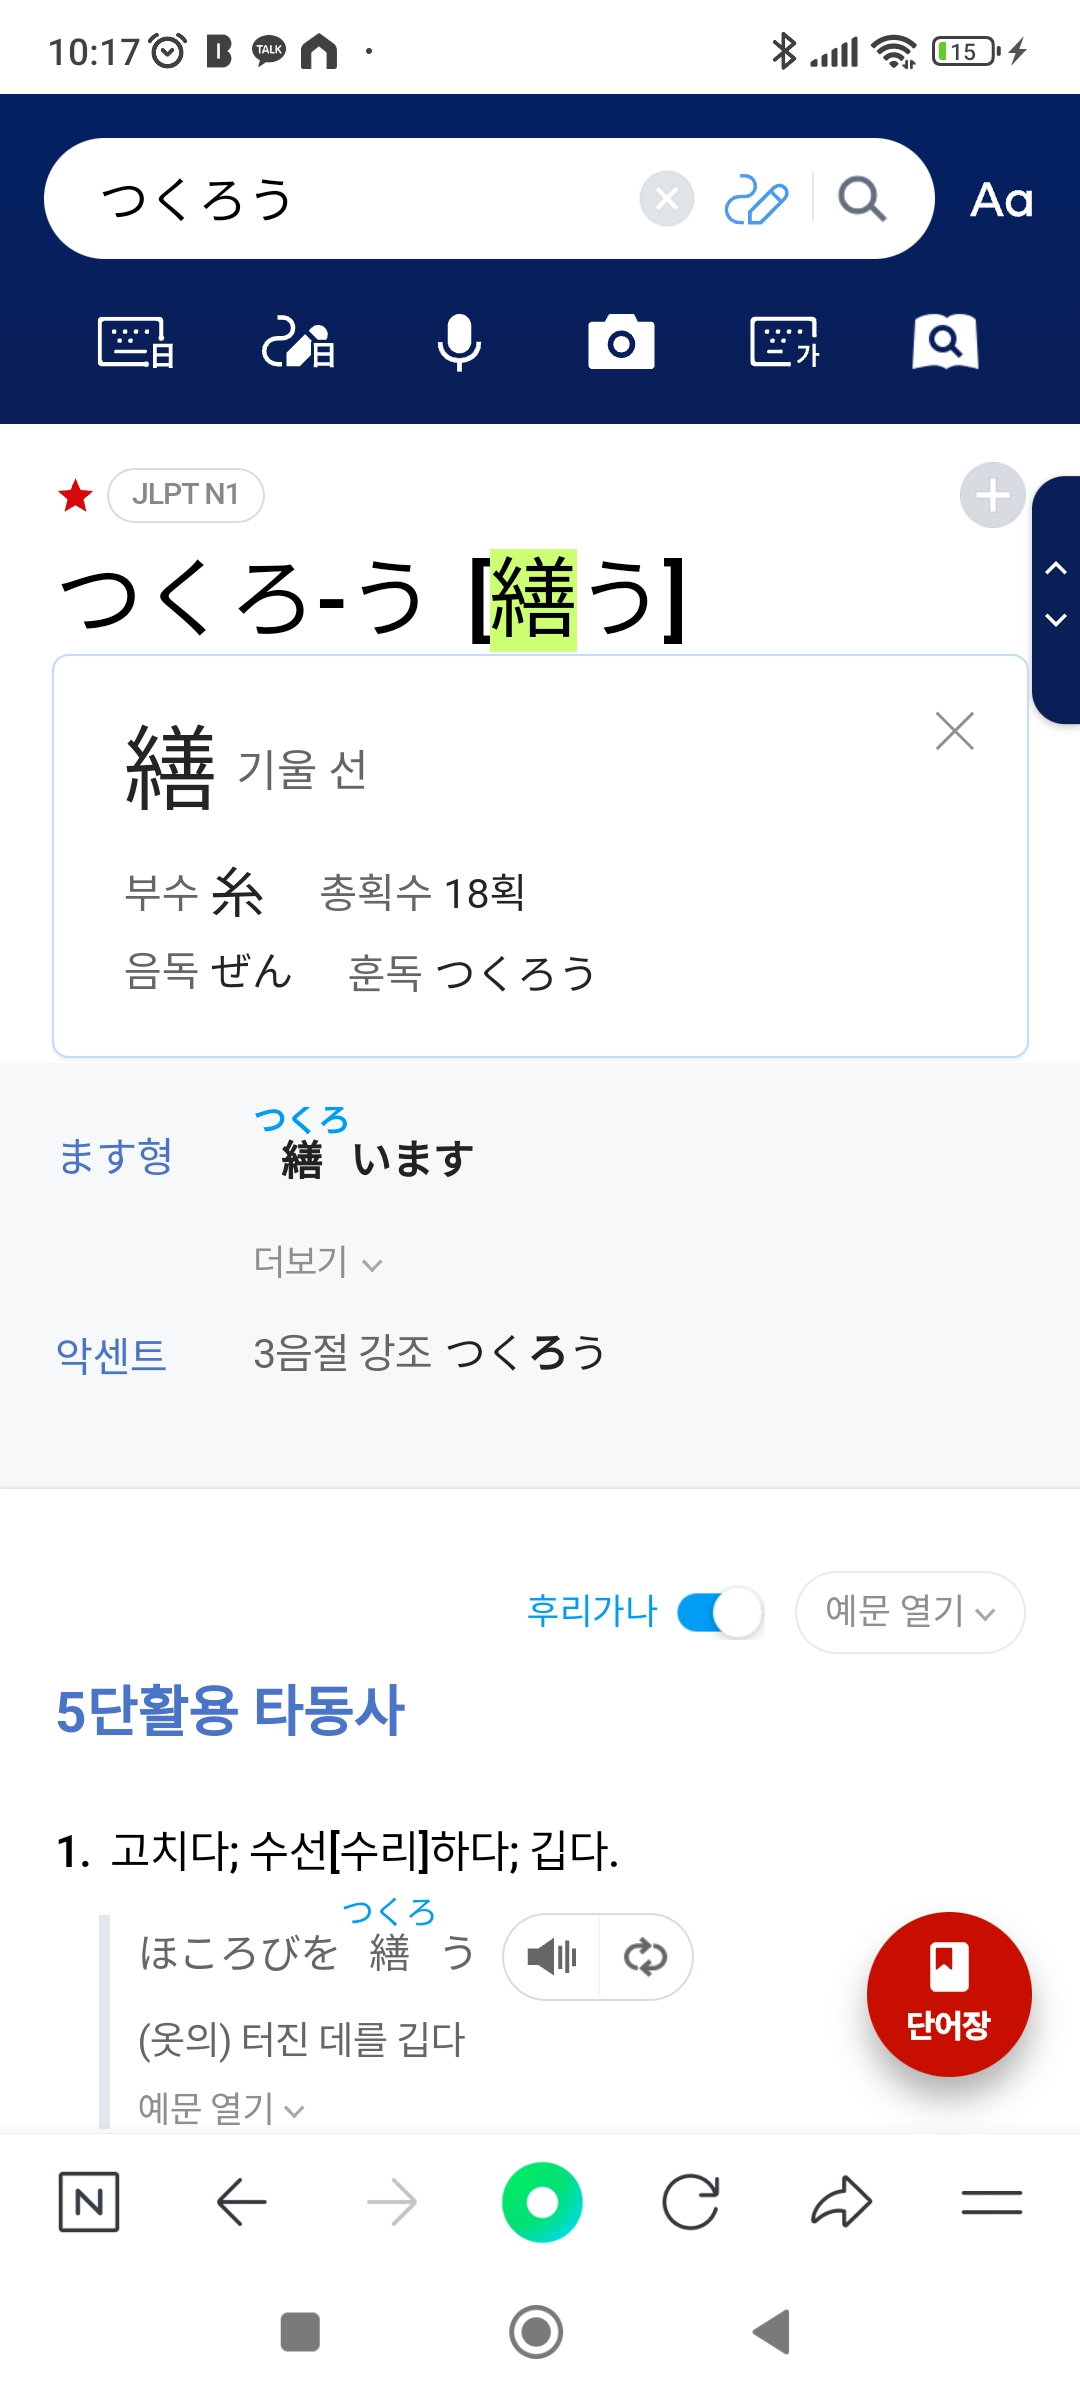Open the Aa font size setting
This screenshot has height=2400, width=1080.
point(1001,200)
